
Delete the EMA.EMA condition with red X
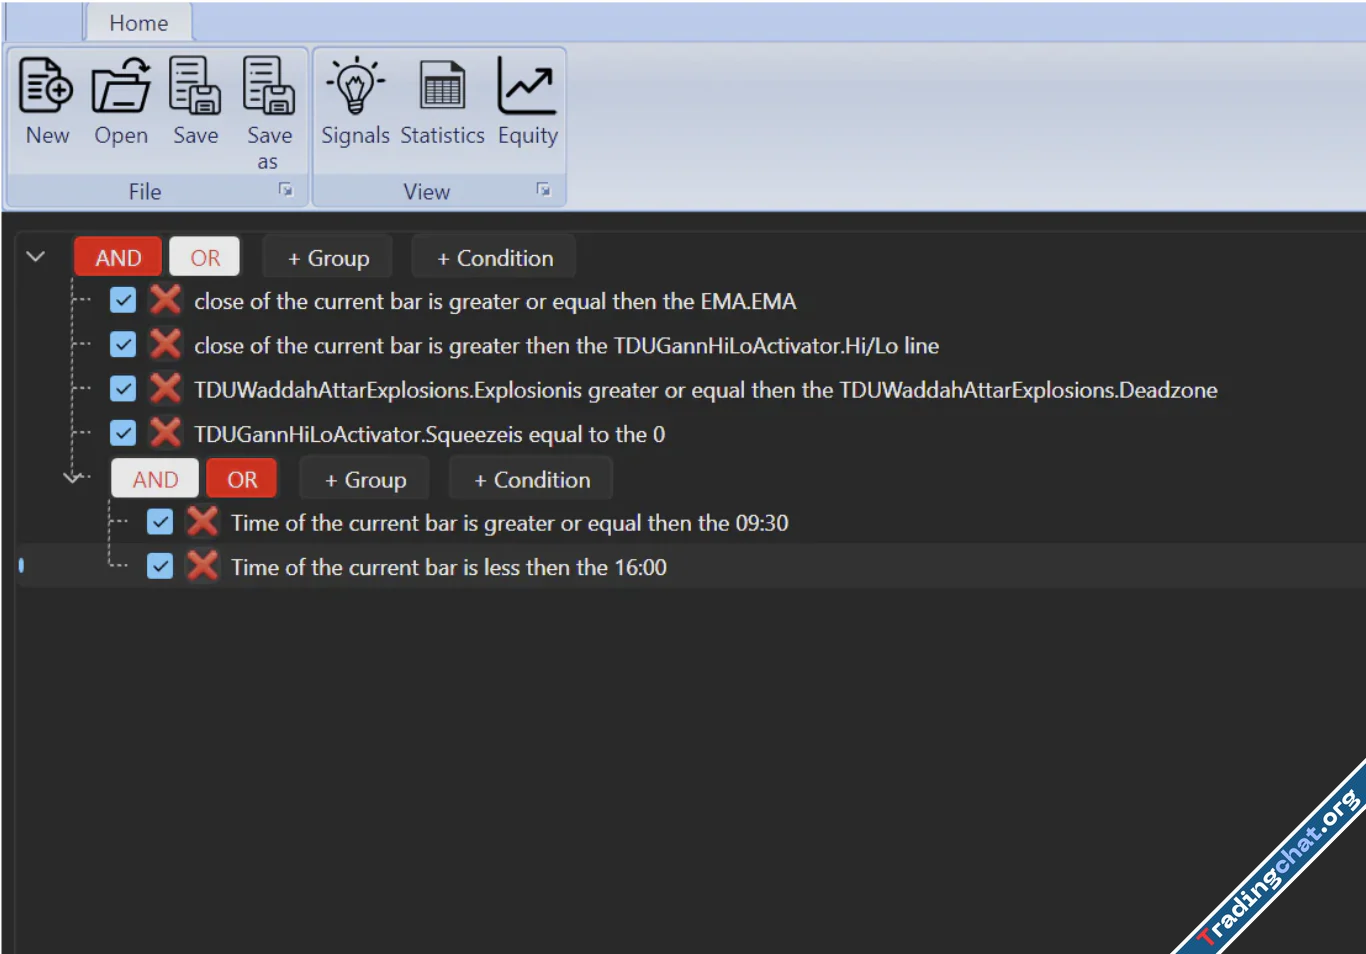(x=165, y=301)
